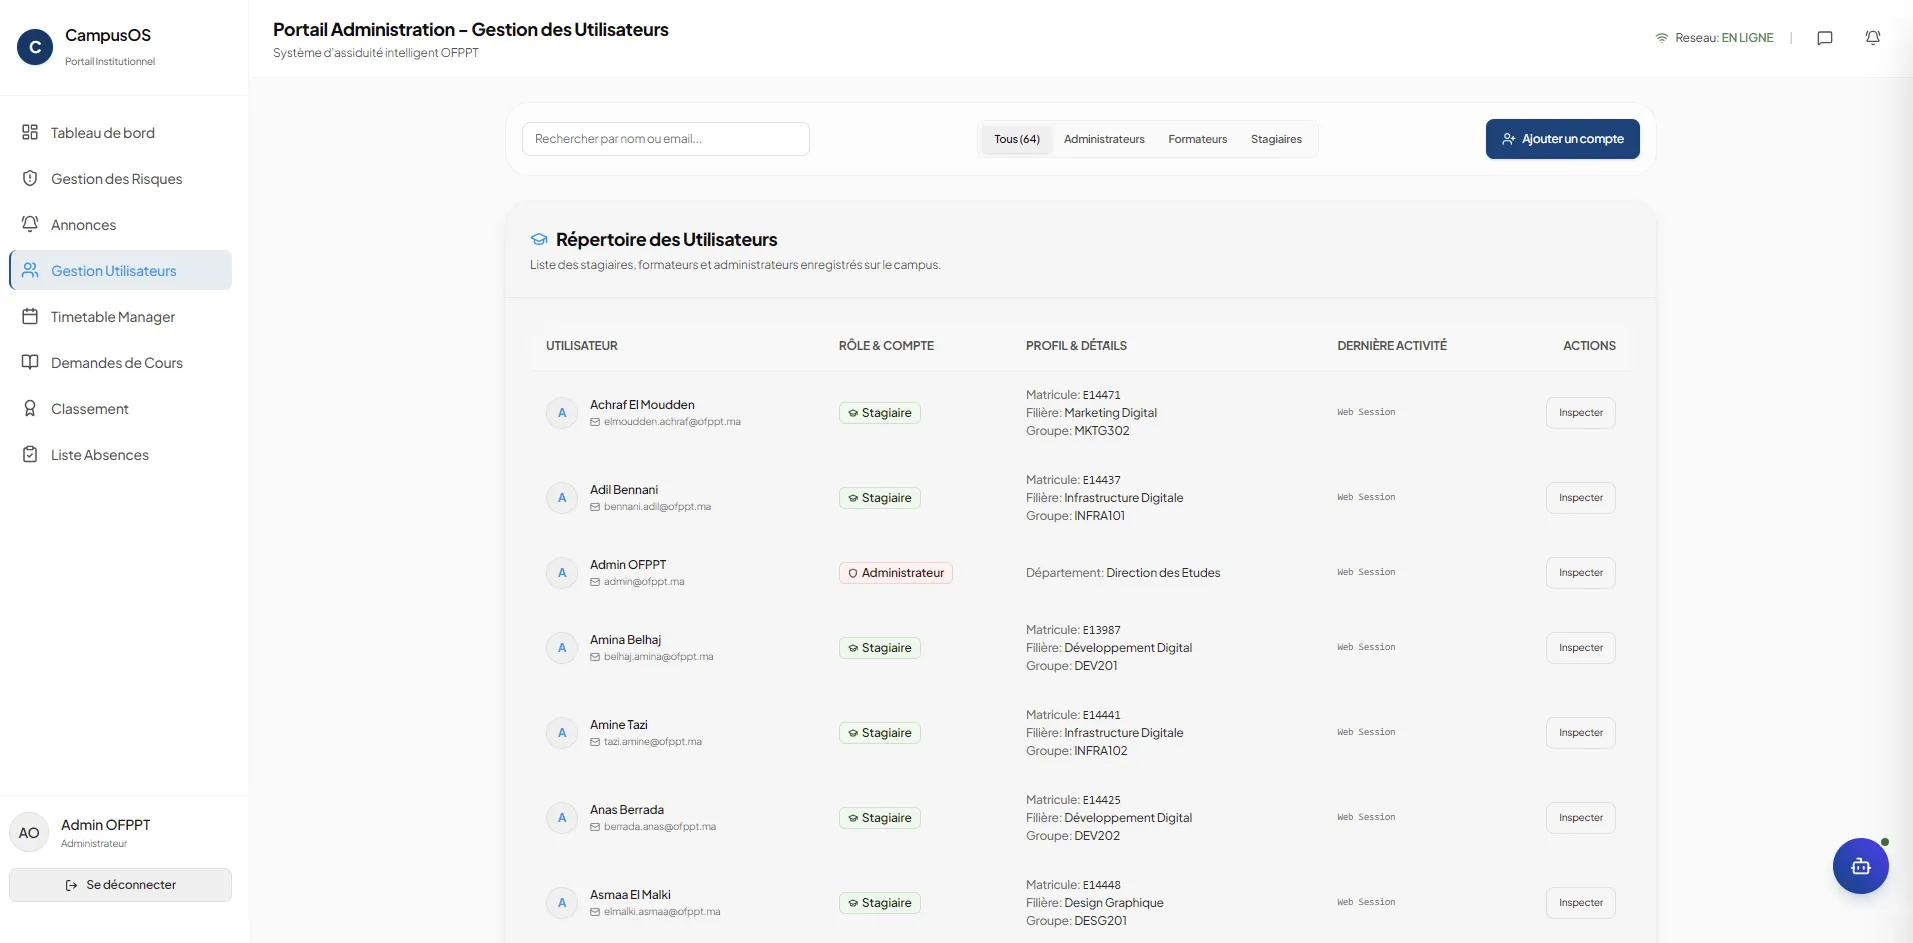Focus the search by name or email field
This screenshot has width=1913, height=943.
666,139
